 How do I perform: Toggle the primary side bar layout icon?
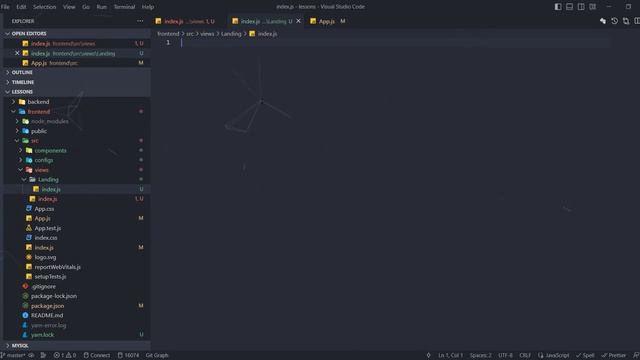558,7
